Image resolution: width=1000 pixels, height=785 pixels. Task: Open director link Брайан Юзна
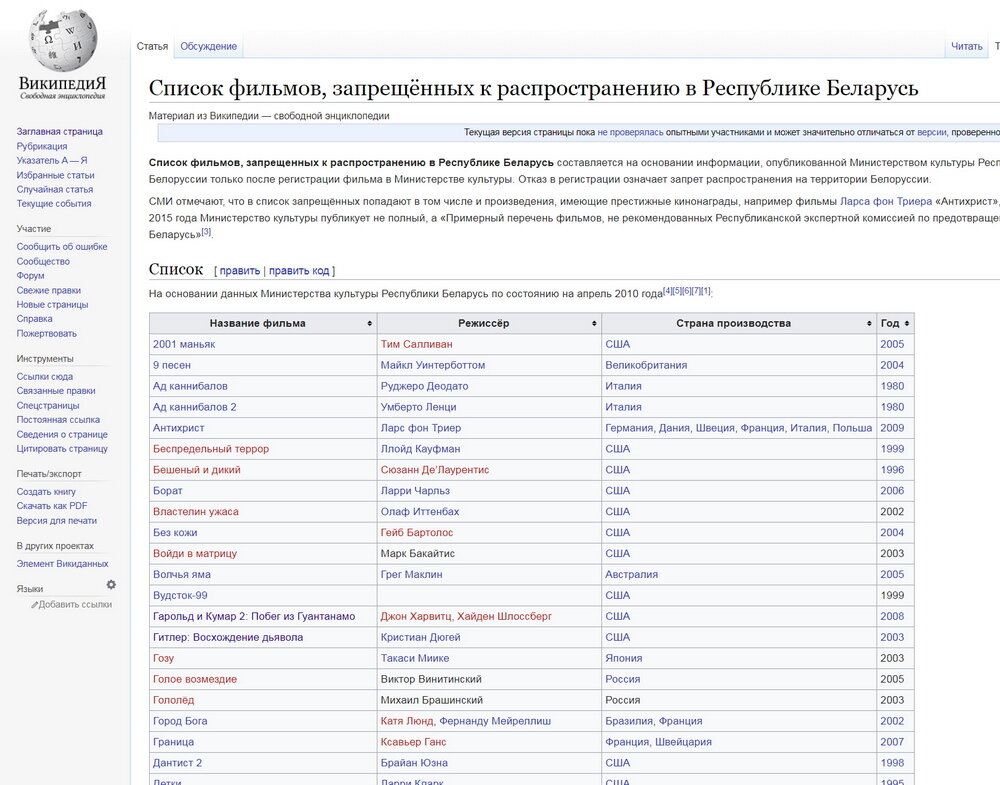pyautogui.click(x=414, y=763)
